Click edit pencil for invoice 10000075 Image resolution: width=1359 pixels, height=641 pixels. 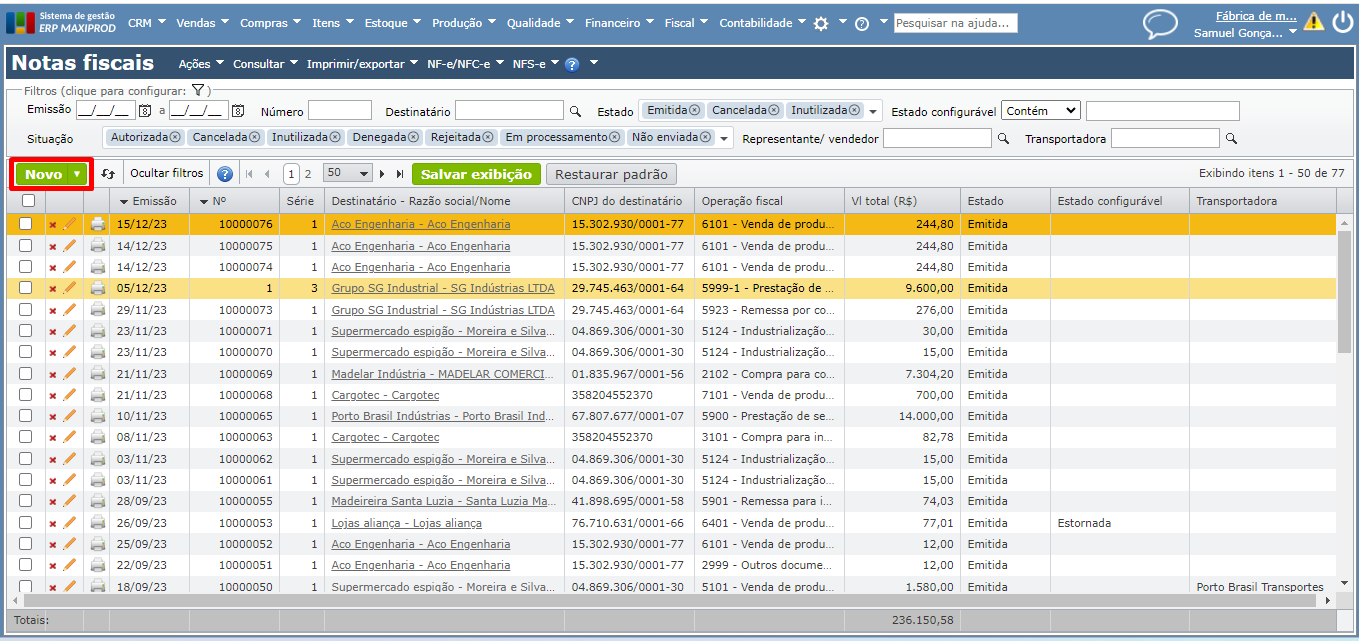coord(70,246)
